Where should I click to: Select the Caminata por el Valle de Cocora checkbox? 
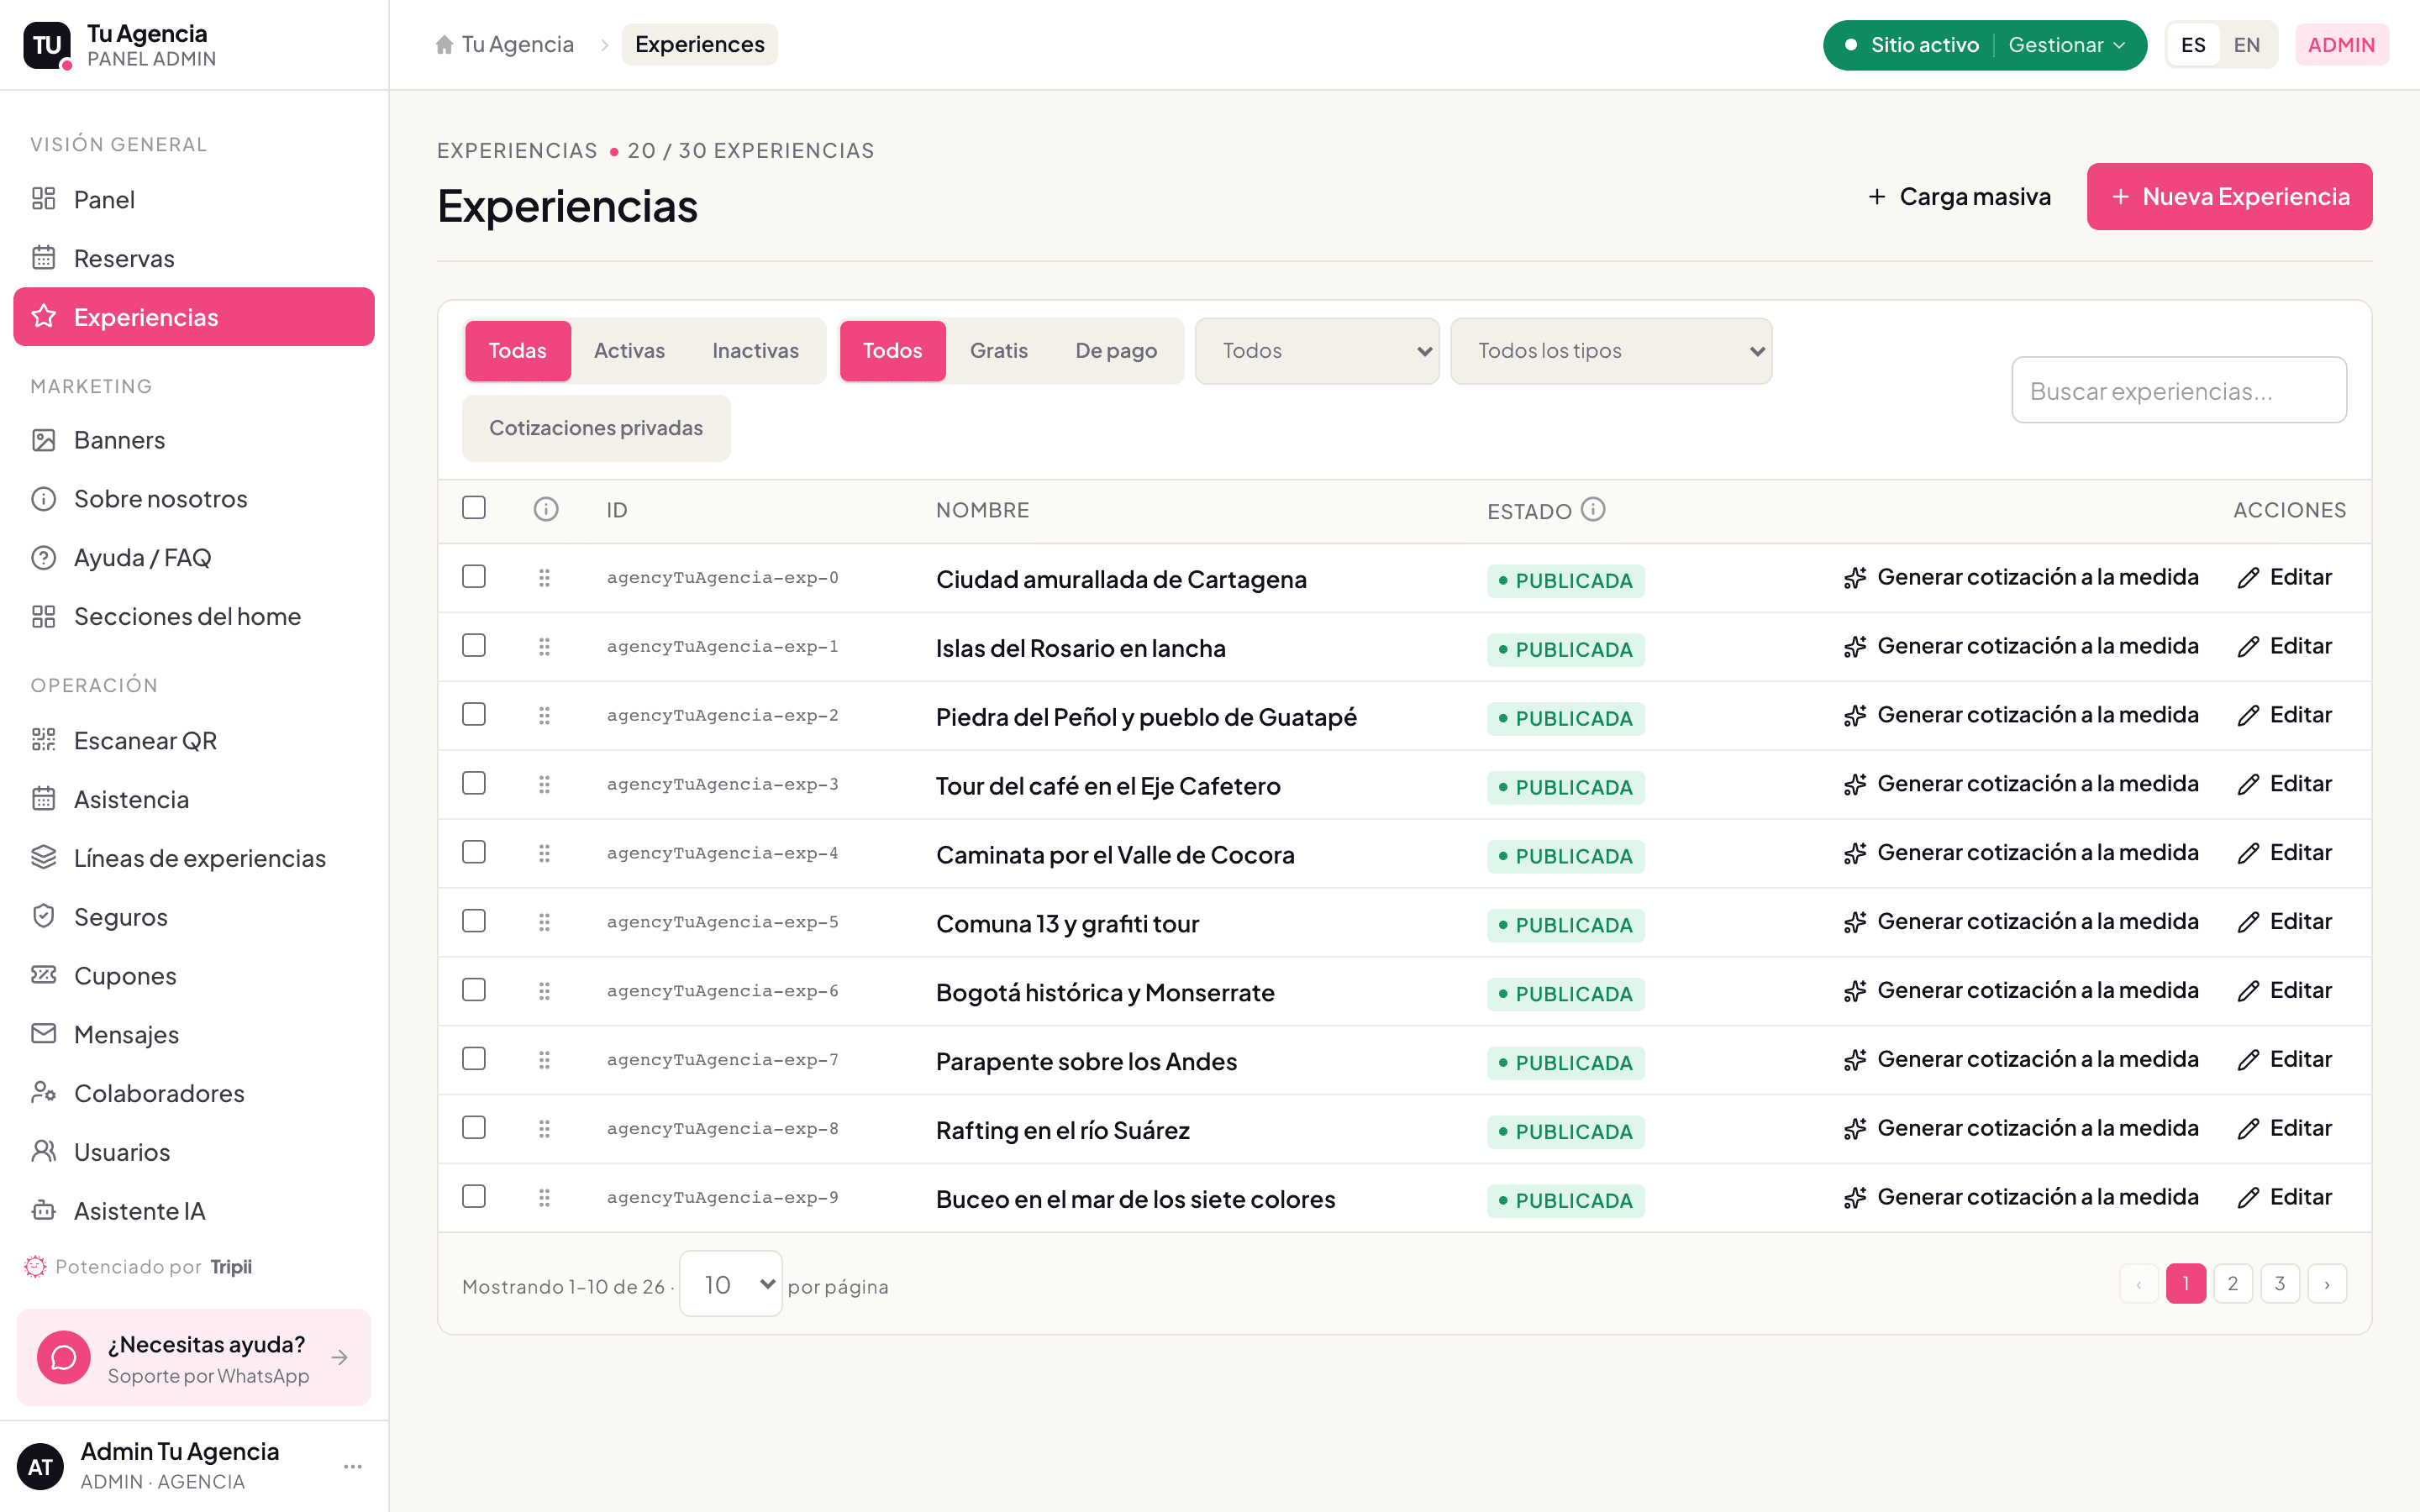pyautogui.click(x=474, y=852)
